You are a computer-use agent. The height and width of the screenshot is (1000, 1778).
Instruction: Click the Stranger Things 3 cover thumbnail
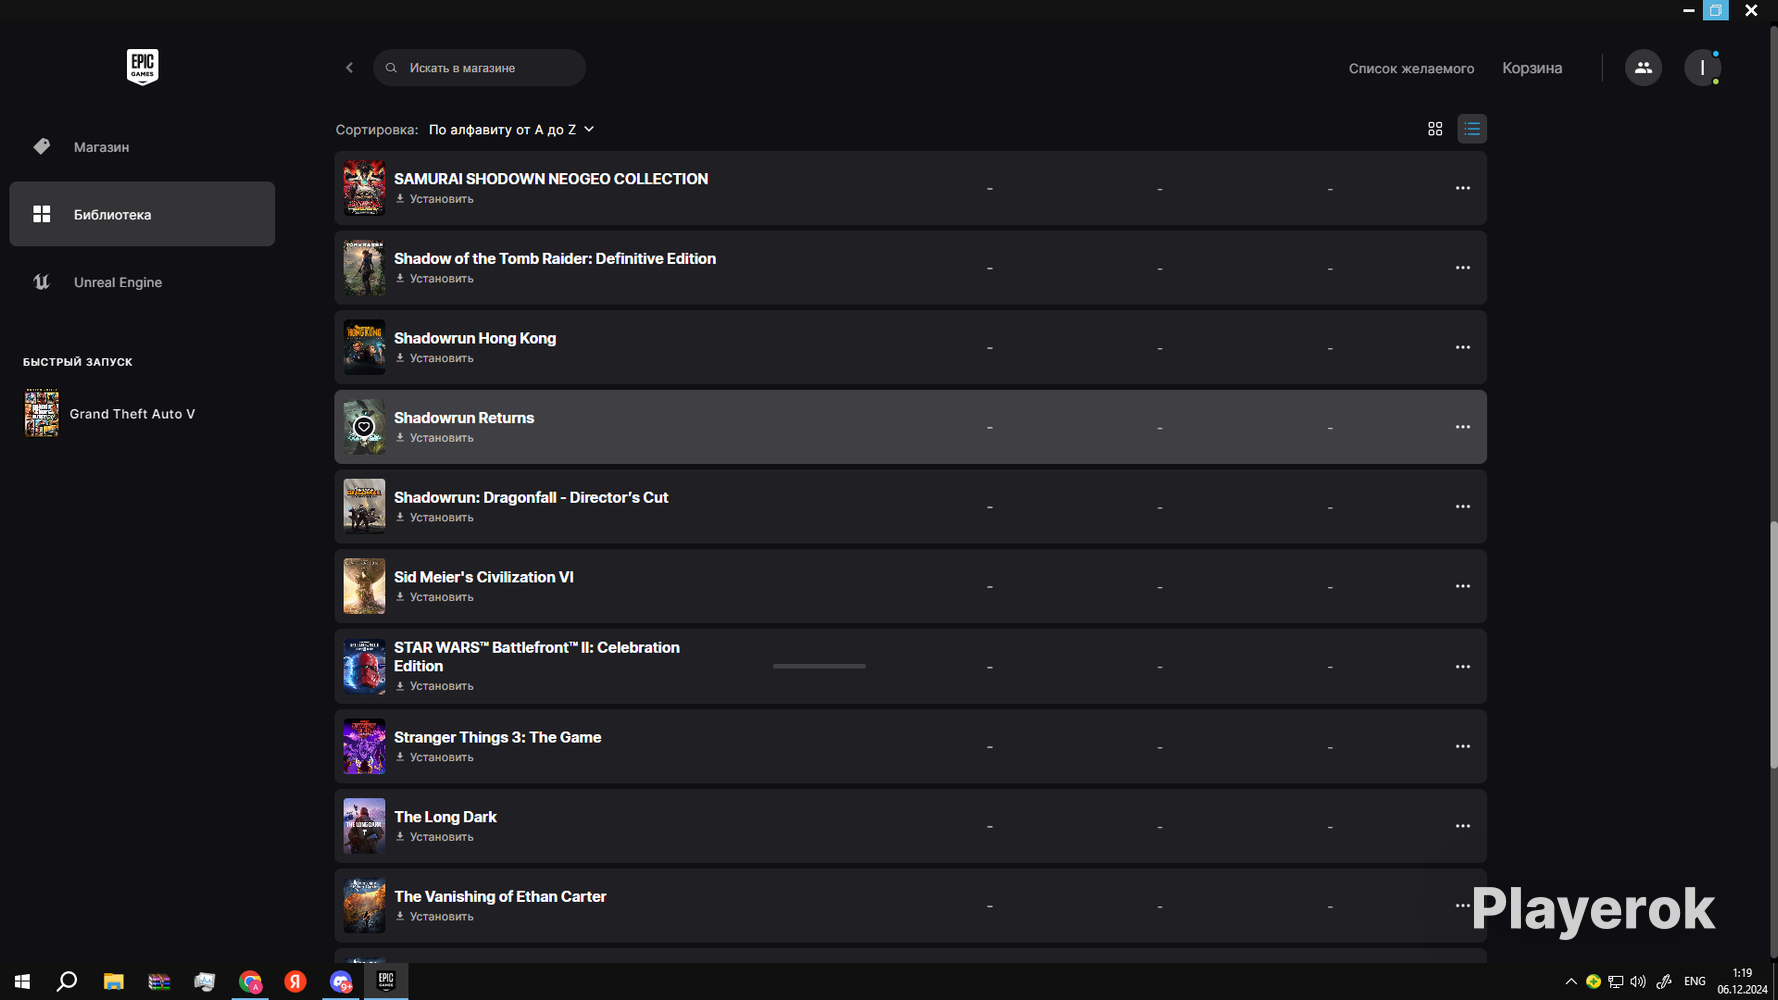coord(364,746)
